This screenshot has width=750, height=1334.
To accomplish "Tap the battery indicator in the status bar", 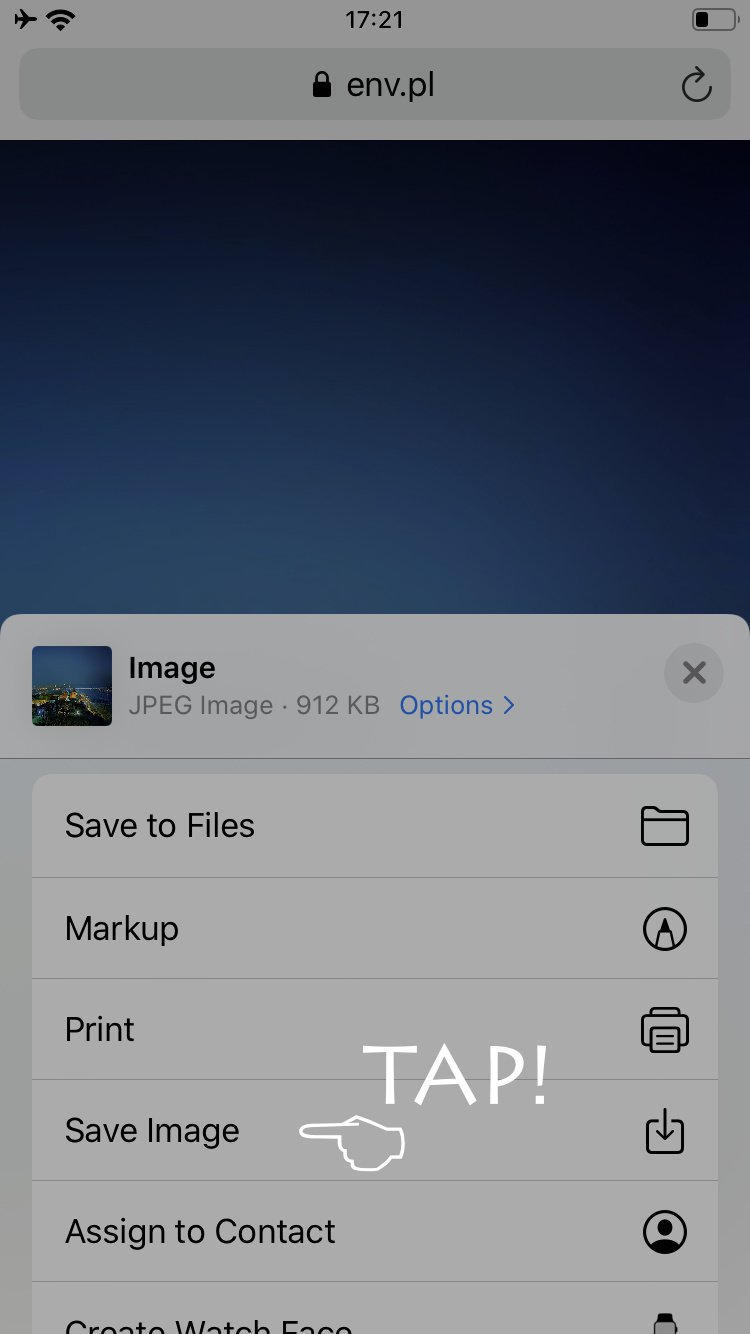I will [712, 19].
